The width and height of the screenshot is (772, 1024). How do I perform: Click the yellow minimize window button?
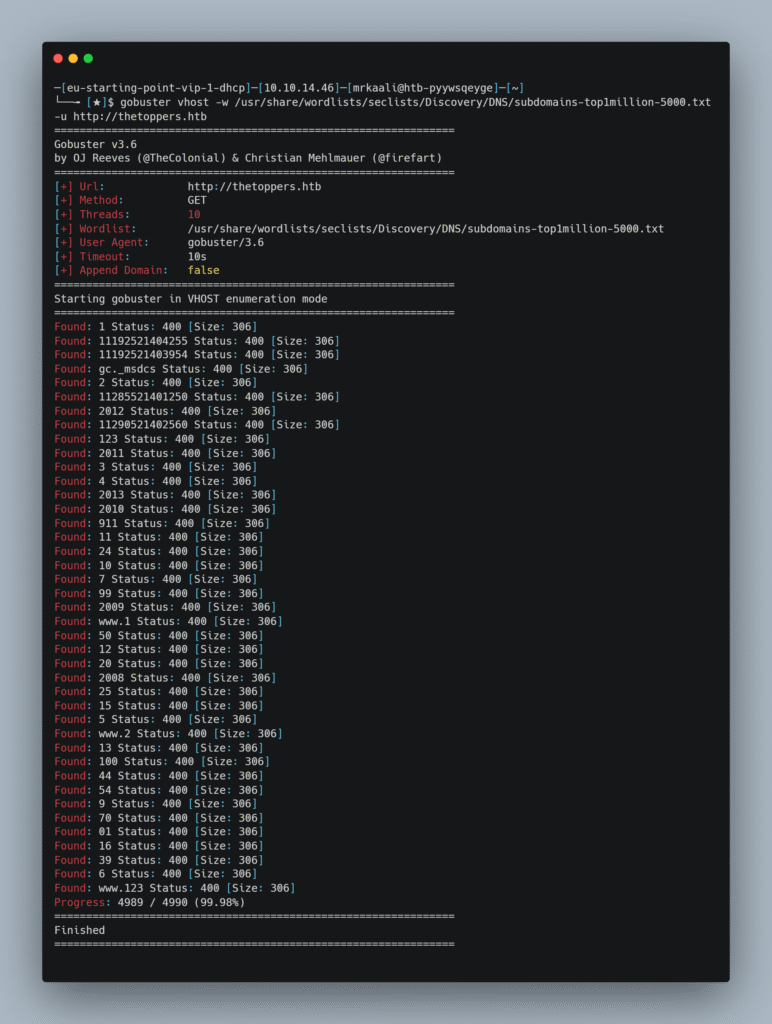click(x=73, y=59)
